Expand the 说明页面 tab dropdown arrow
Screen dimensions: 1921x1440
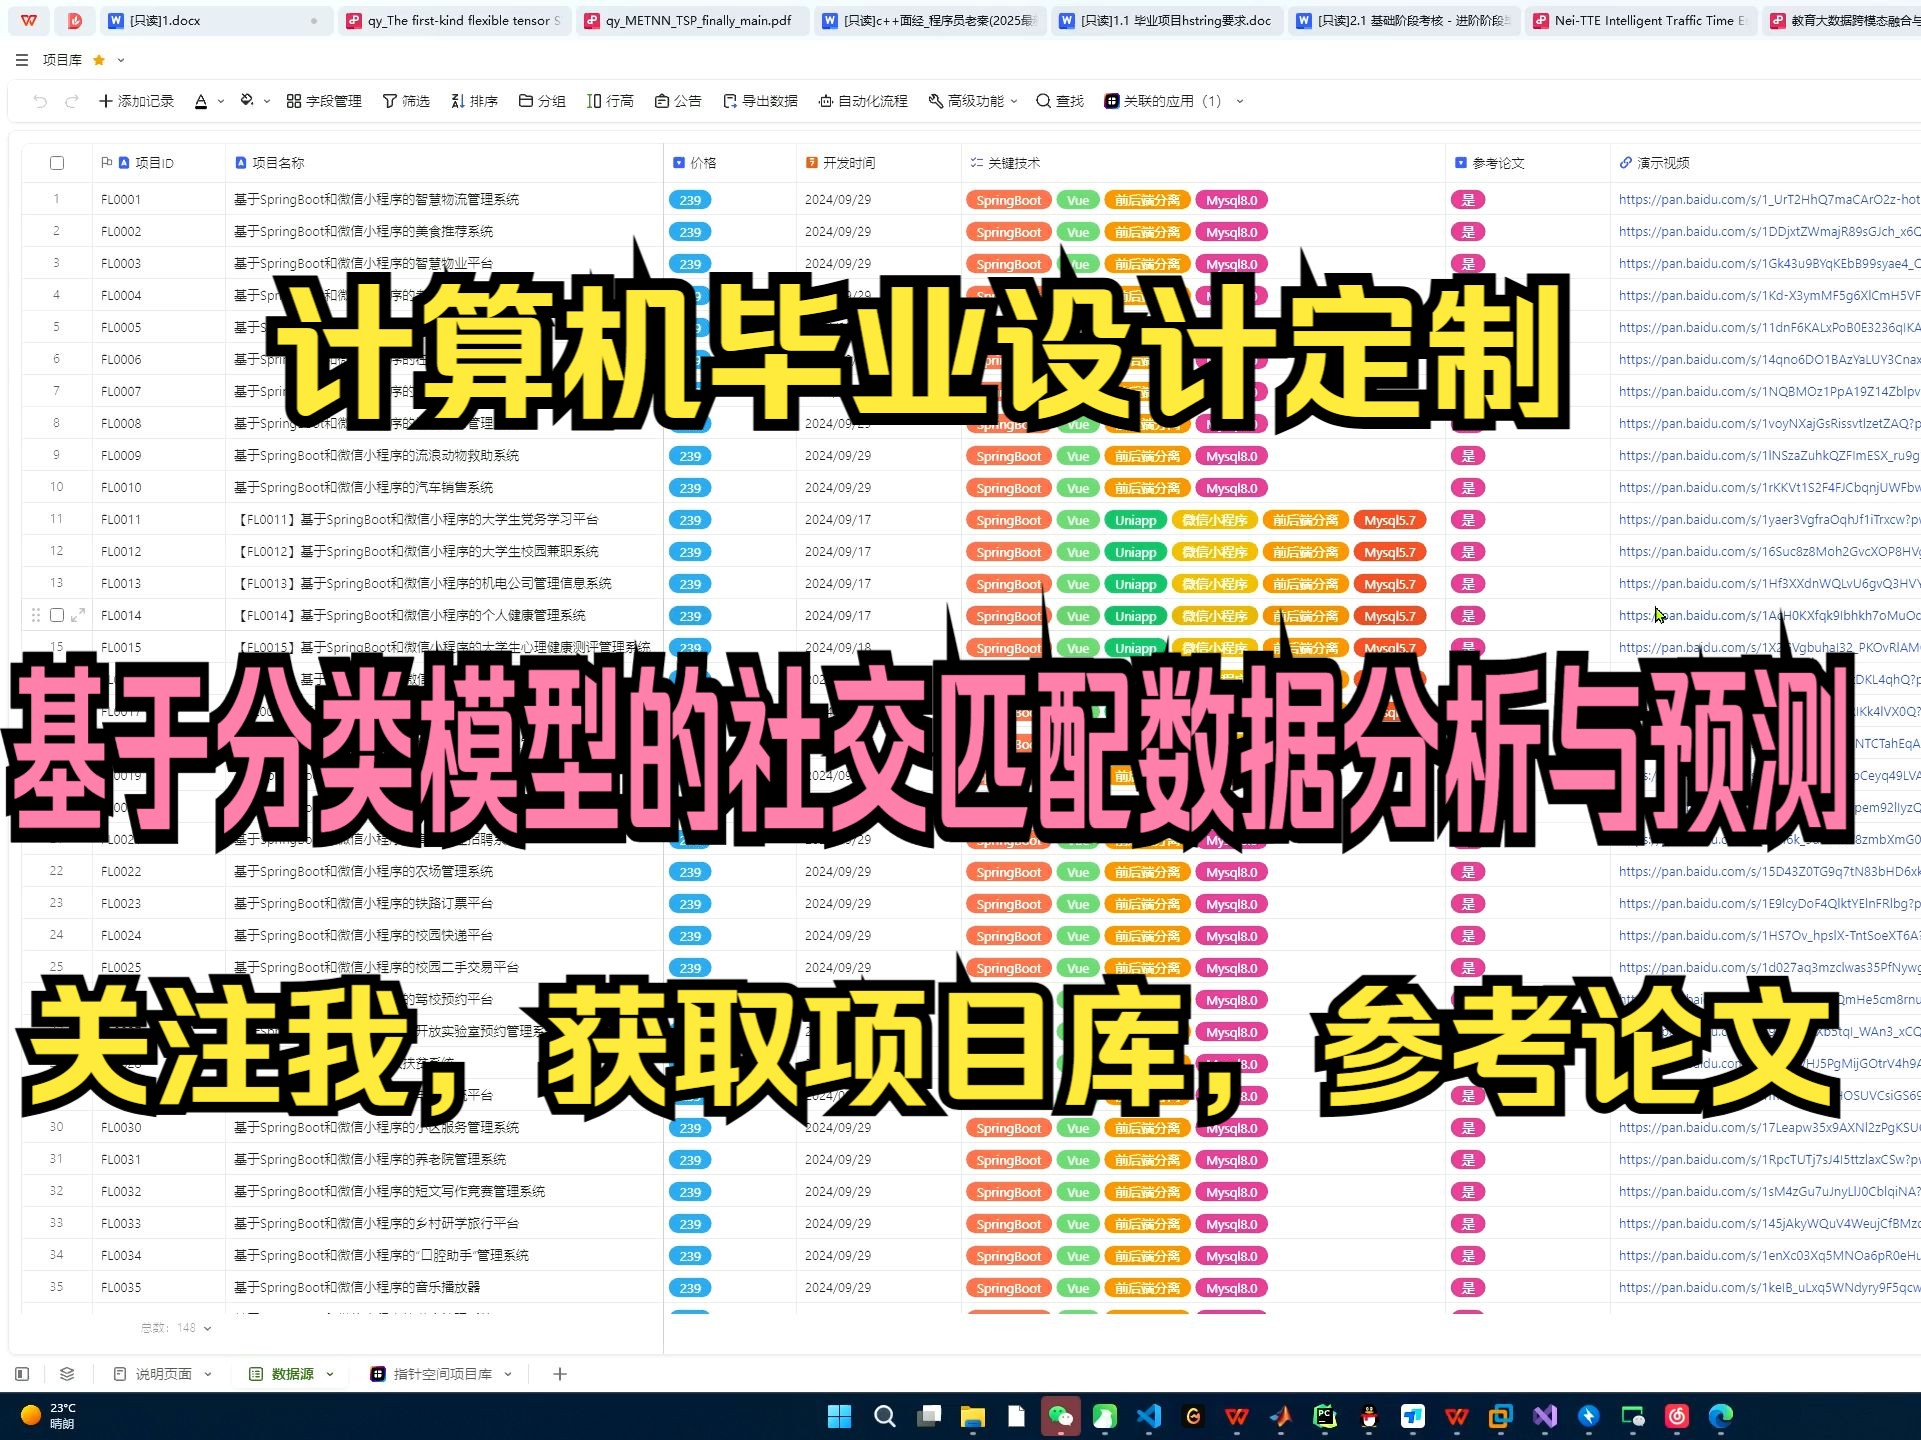pos(208,1374)
